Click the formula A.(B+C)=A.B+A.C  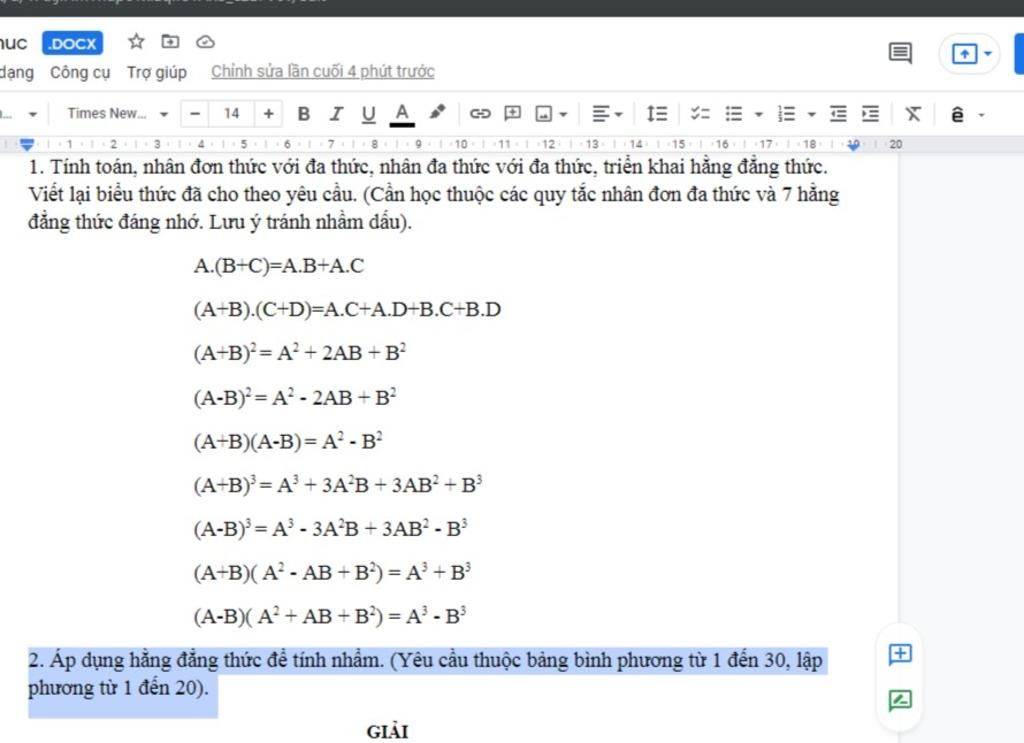tap(279, 266)
